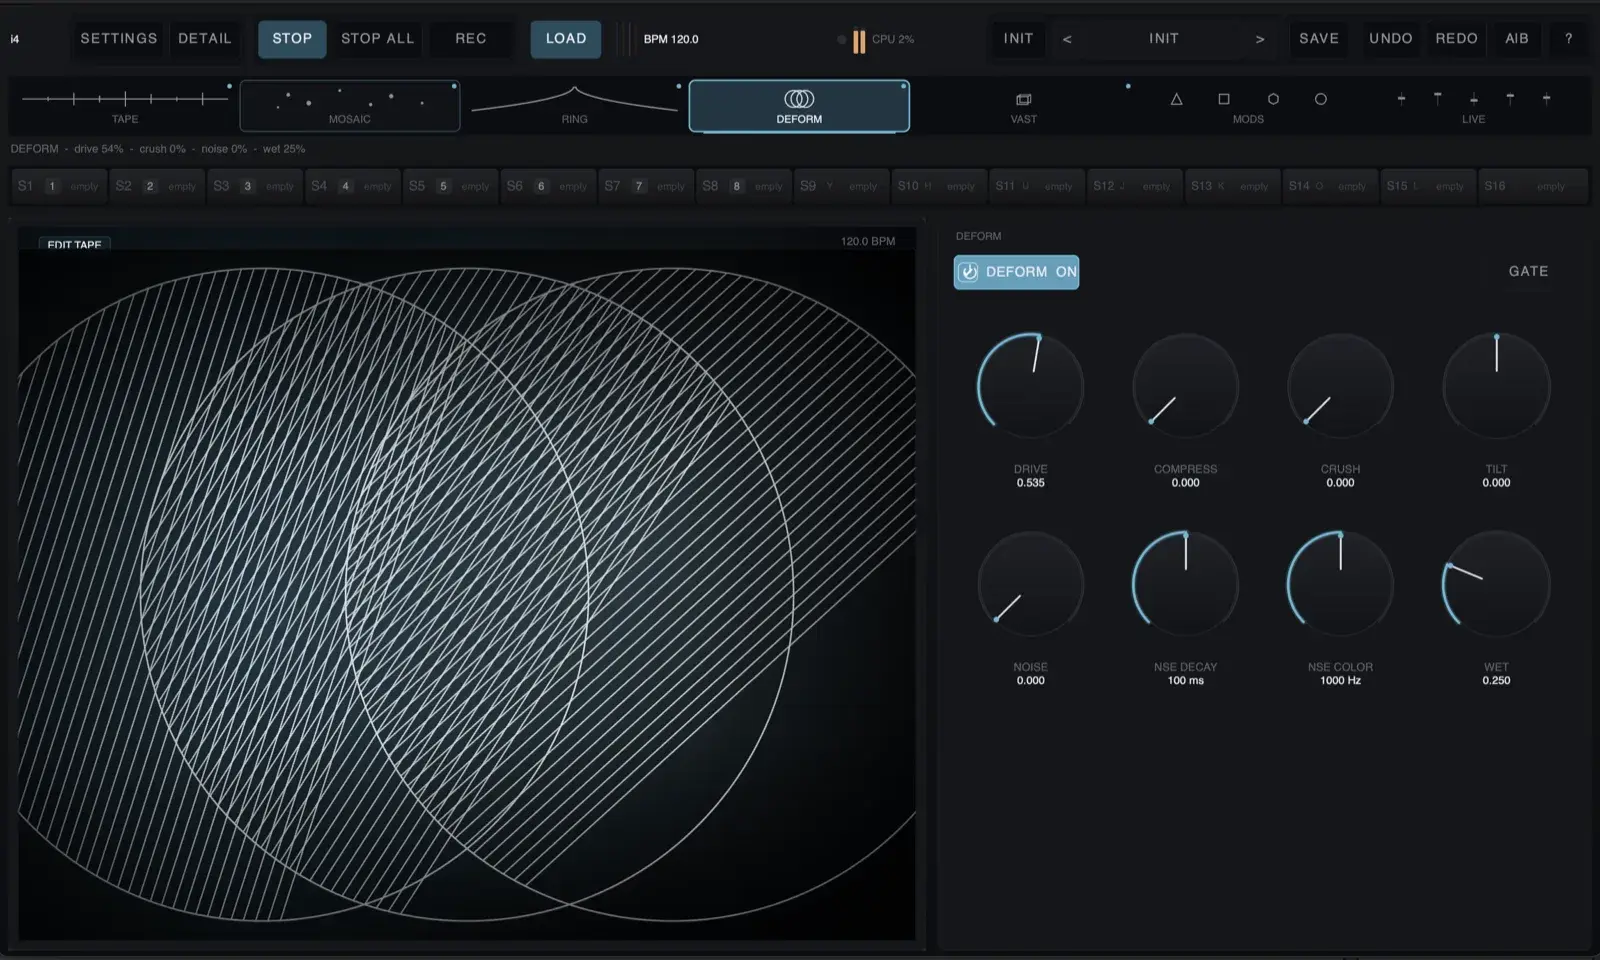Toggle the MOSAIC module enable dot
The height and width of the screenshot is (960, 1600).
(x=454, y=86)
